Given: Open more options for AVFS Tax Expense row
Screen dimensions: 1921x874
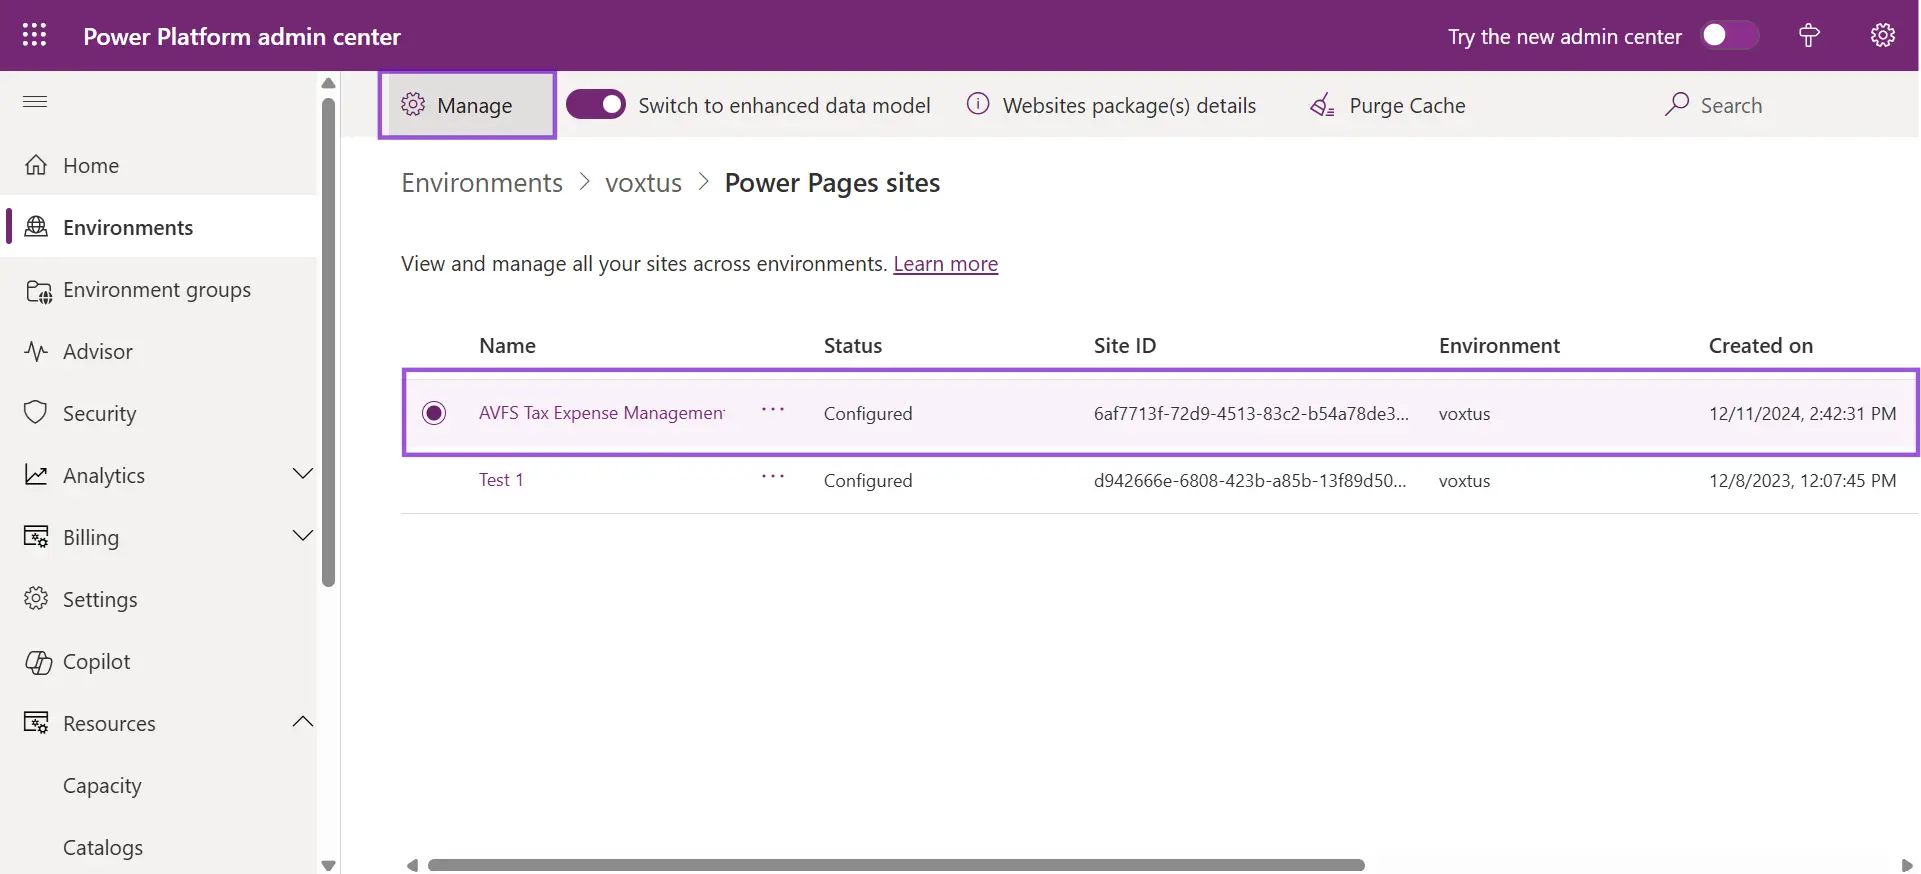Looking at the screenshot, I should 773,410.
